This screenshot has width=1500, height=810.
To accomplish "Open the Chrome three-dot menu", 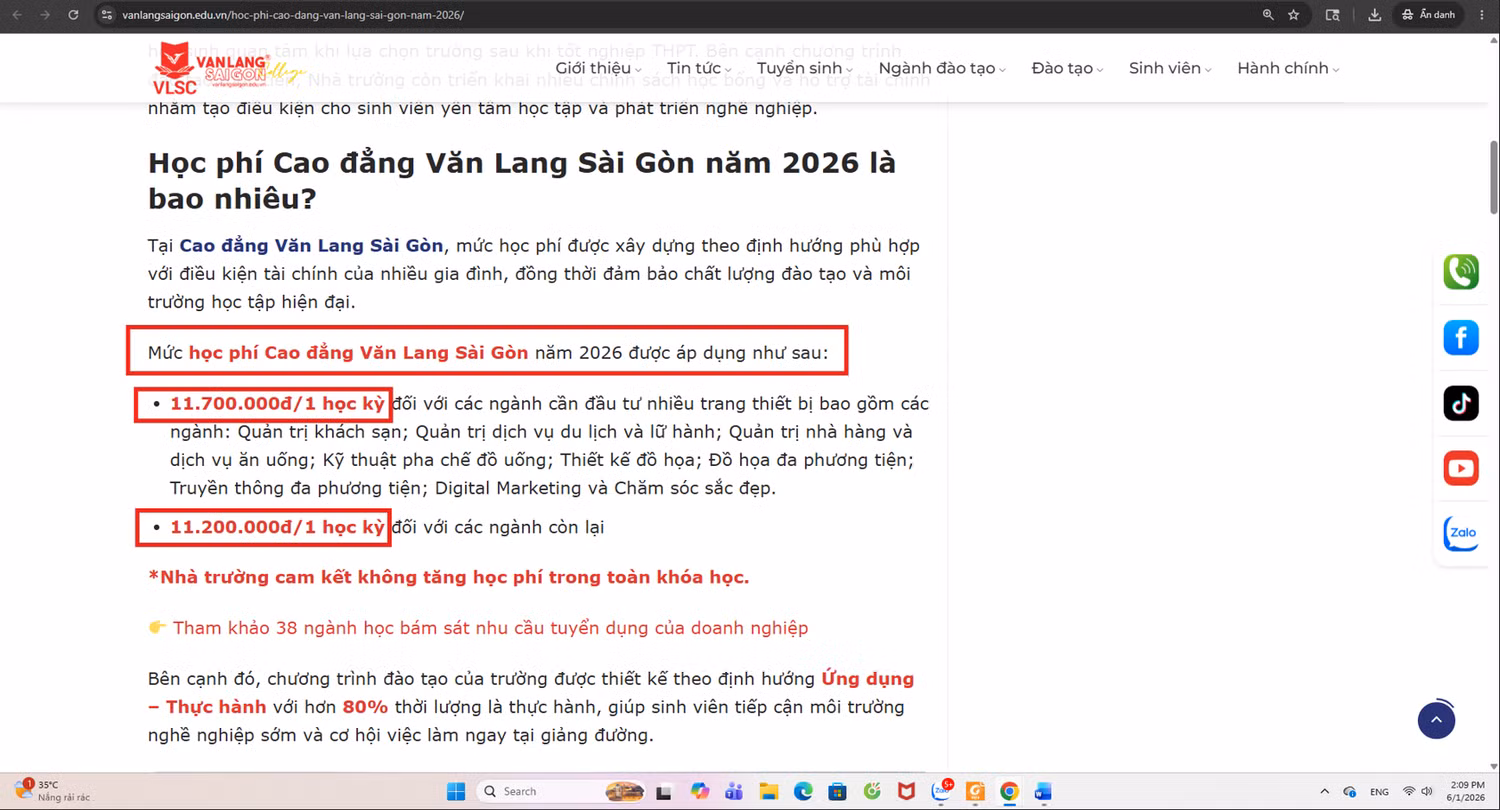I will [x=1482, y=15].
